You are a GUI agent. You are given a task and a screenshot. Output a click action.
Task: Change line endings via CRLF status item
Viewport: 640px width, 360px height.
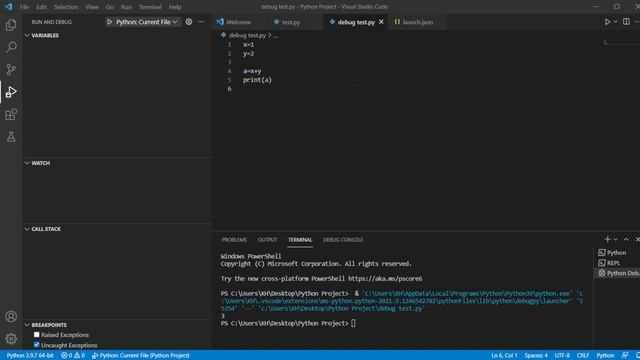(583, 356)
